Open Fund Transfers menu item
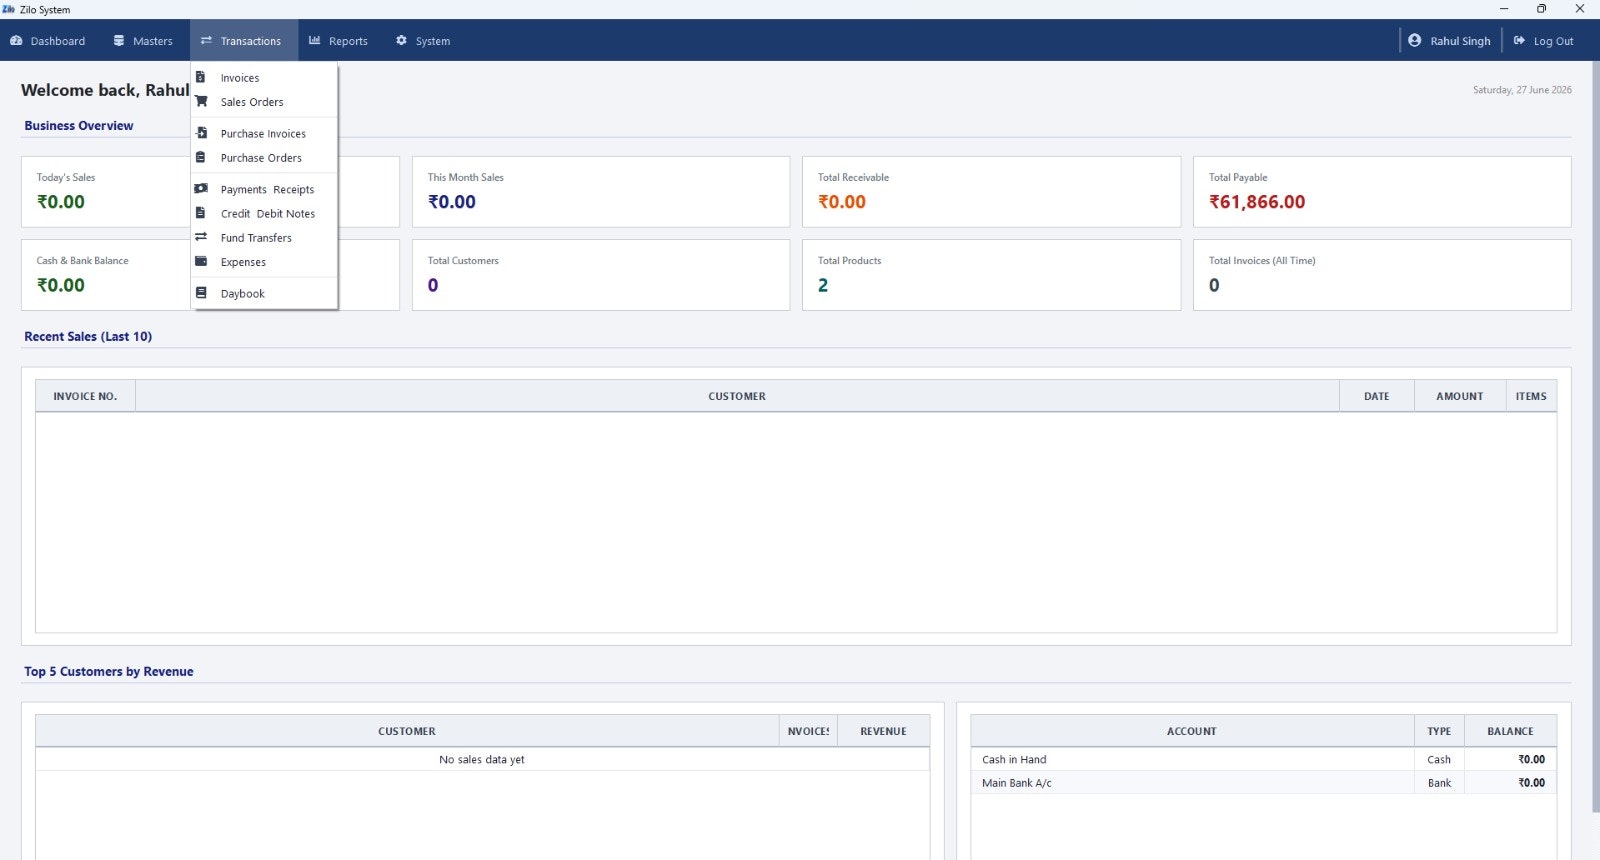Screen dimensions: 1600x860 (x=264, y=237)
